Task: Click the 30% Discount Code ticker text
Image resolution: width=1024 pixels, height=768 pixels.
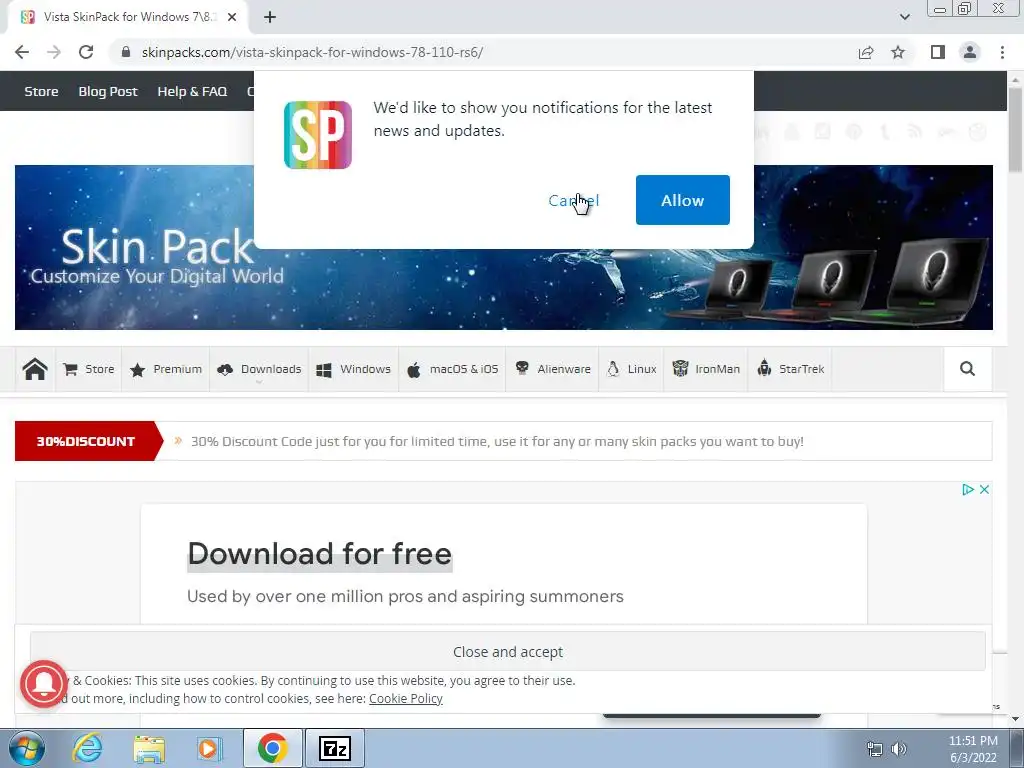Action: [497, 441]
